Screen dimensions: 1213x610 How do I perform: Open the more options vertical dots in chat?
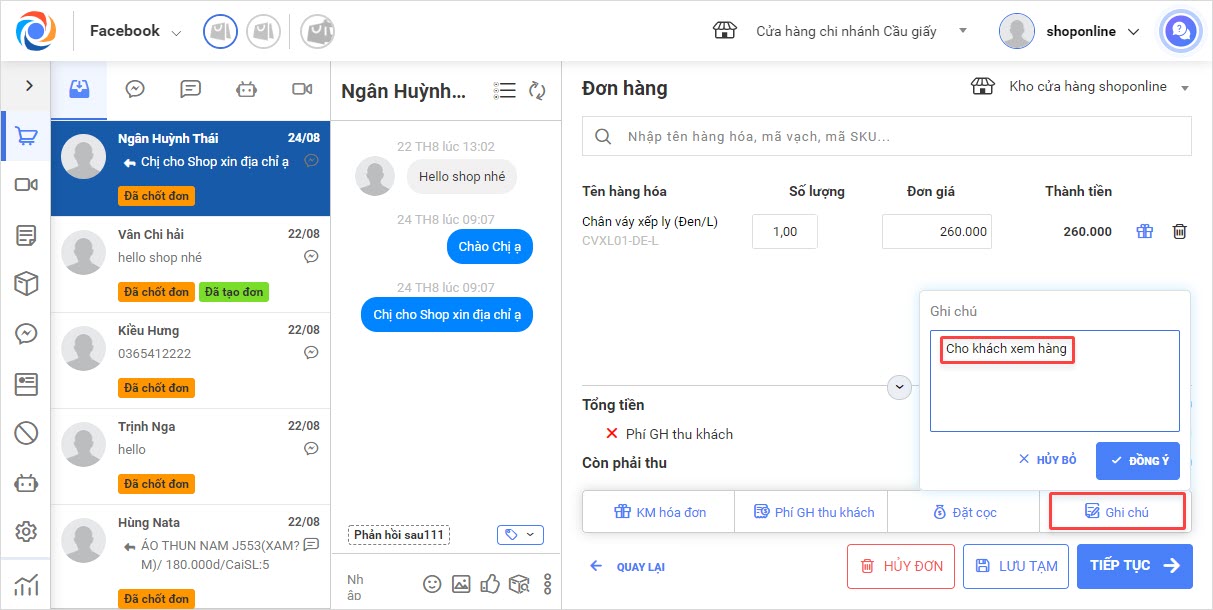[x=547, y=584]
